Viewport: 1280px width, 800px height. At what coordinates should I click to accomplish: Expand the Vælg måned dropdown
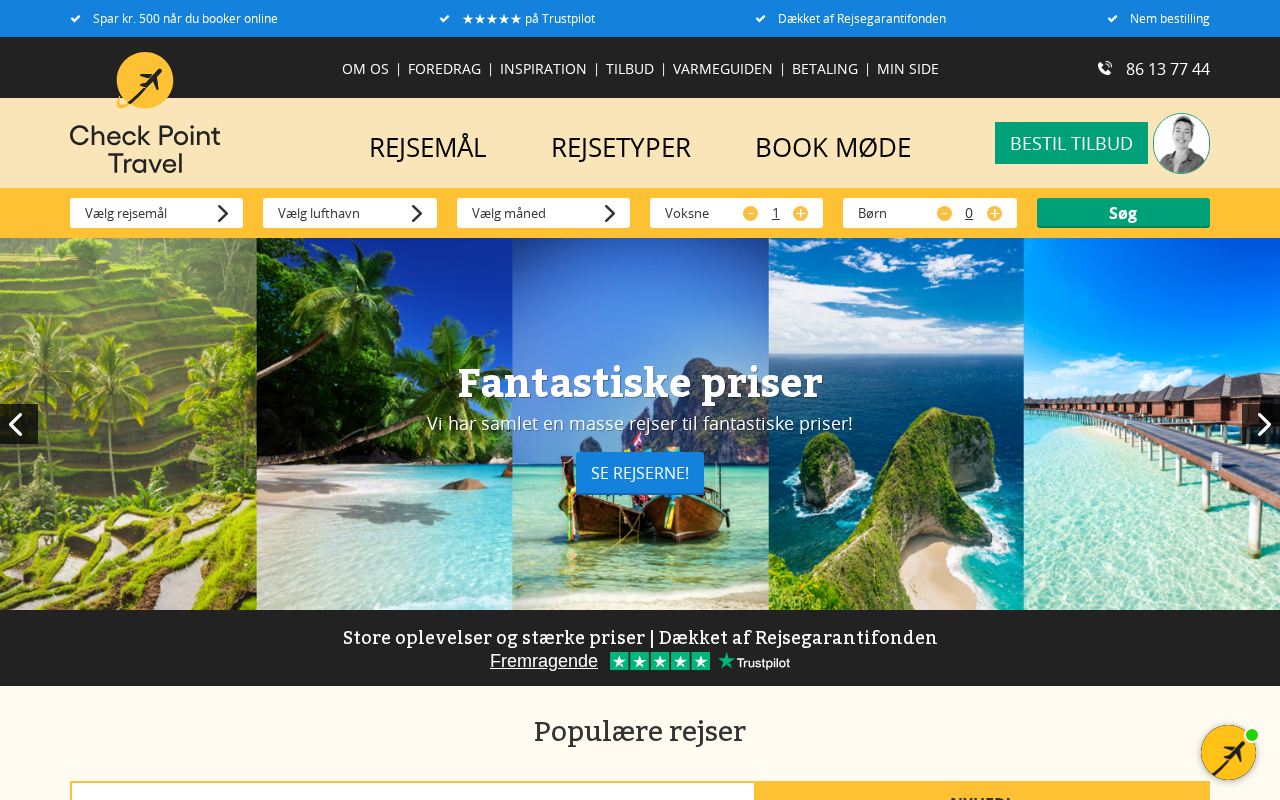click(543, 213)
